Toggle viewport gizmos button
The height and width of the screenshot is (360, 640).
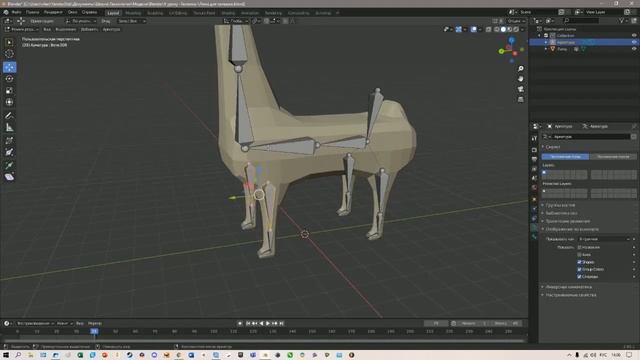tap(459, 29)
